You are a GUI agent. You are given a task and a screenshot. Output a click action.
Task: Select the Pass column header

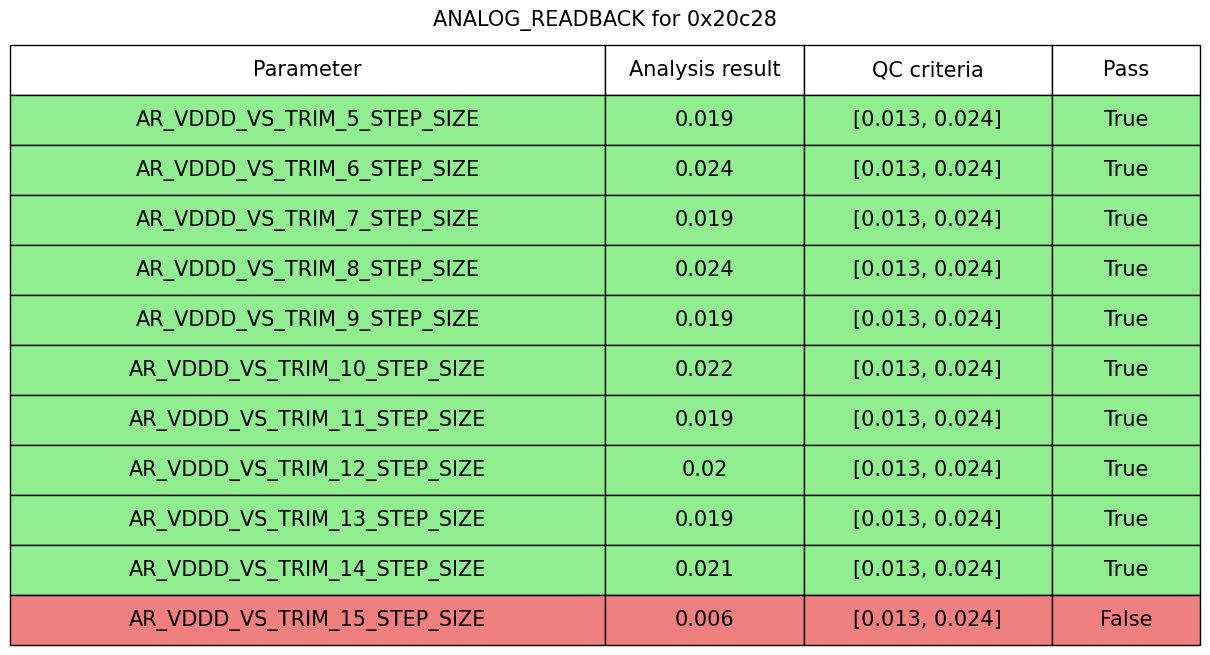tap(1125, 70)
